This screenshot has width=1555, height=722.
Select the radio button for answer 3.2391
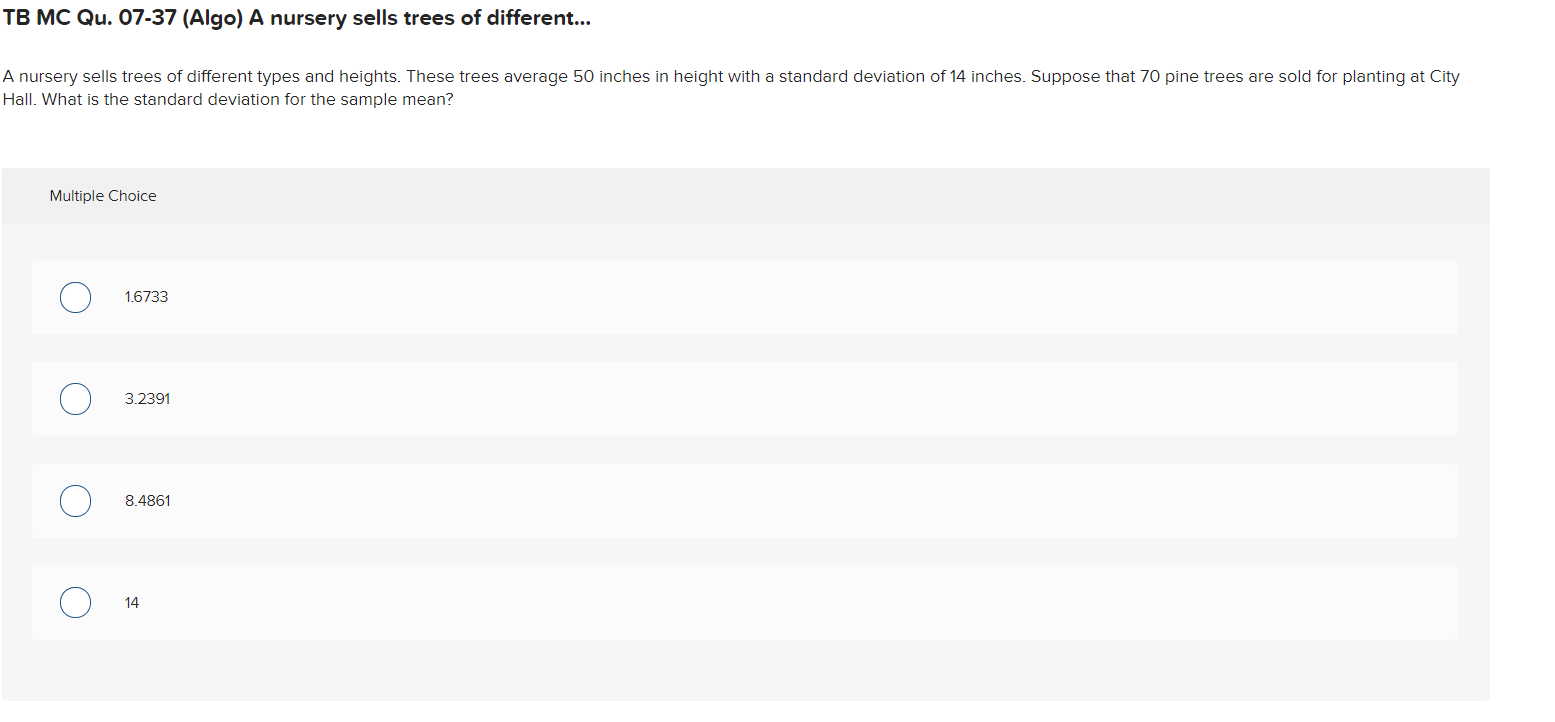[x=75, y=398]
